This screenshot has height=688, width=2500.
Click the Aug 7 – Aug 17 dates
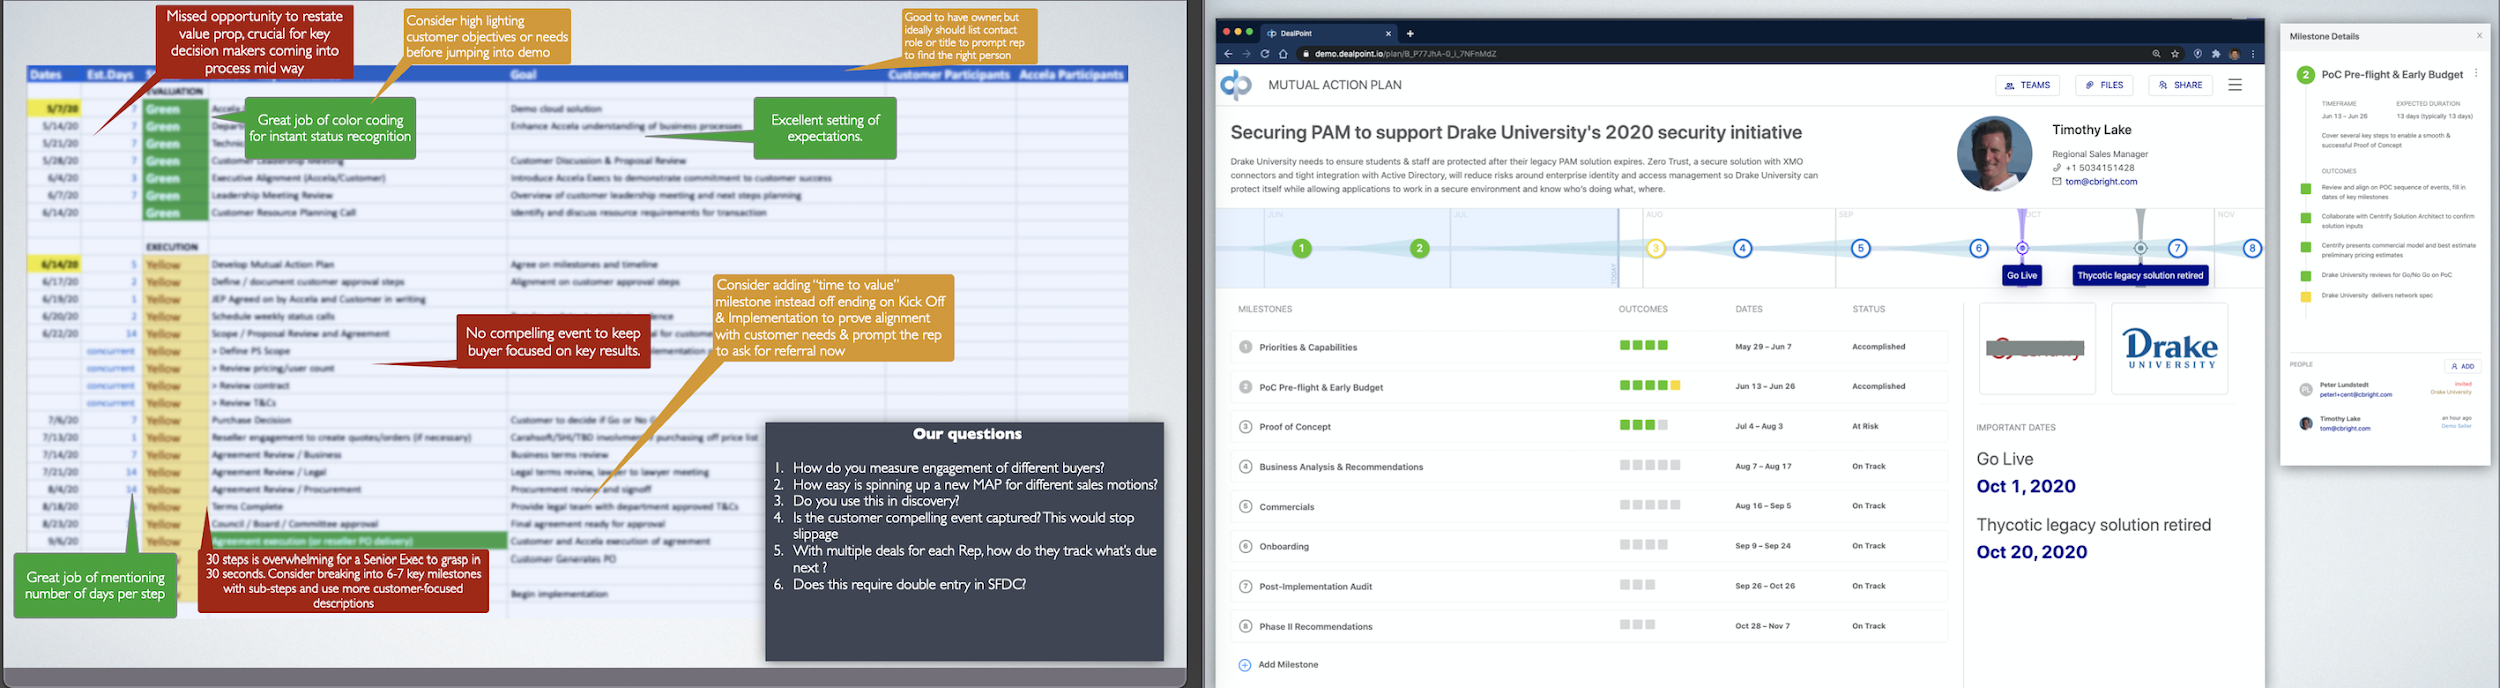coord(1764,466)
